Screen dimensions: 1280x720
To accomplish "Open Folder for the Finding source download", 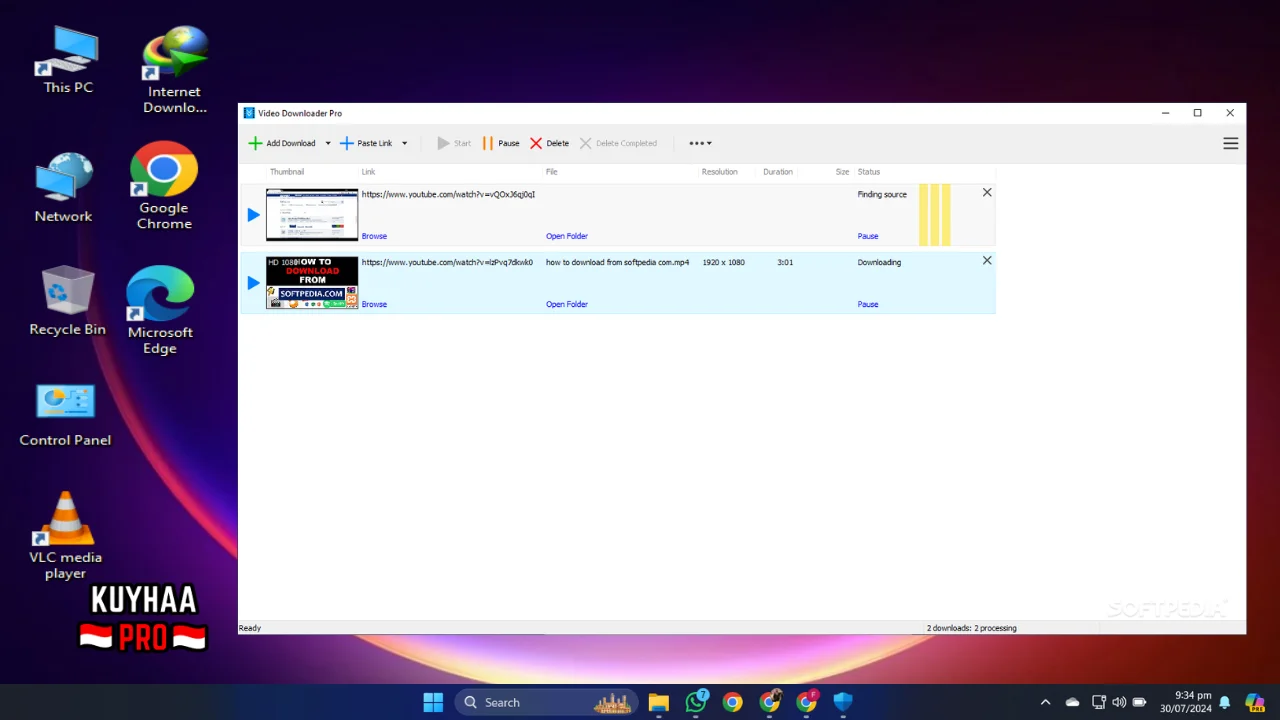I will pyautogui.click(x=567, y=236).
